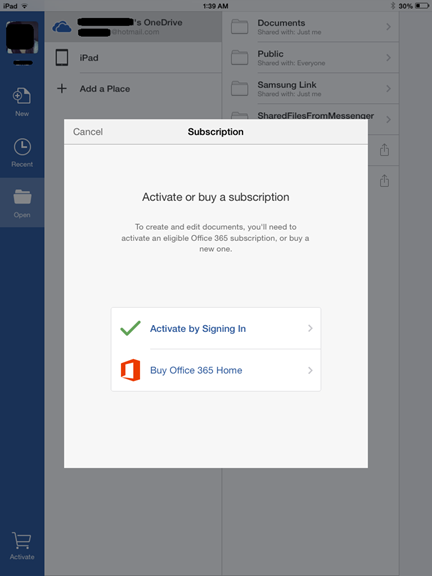Click the profile avatar picture
432x576 pixels.
22,37
